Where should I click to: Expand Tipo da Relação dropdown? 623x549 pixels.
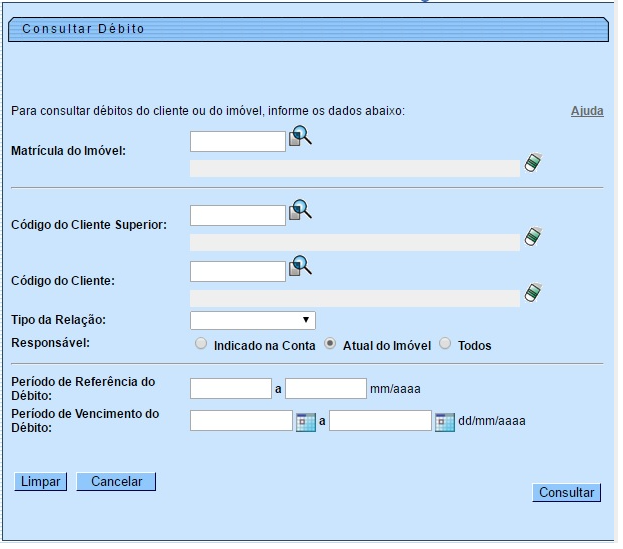click(254, 322)
